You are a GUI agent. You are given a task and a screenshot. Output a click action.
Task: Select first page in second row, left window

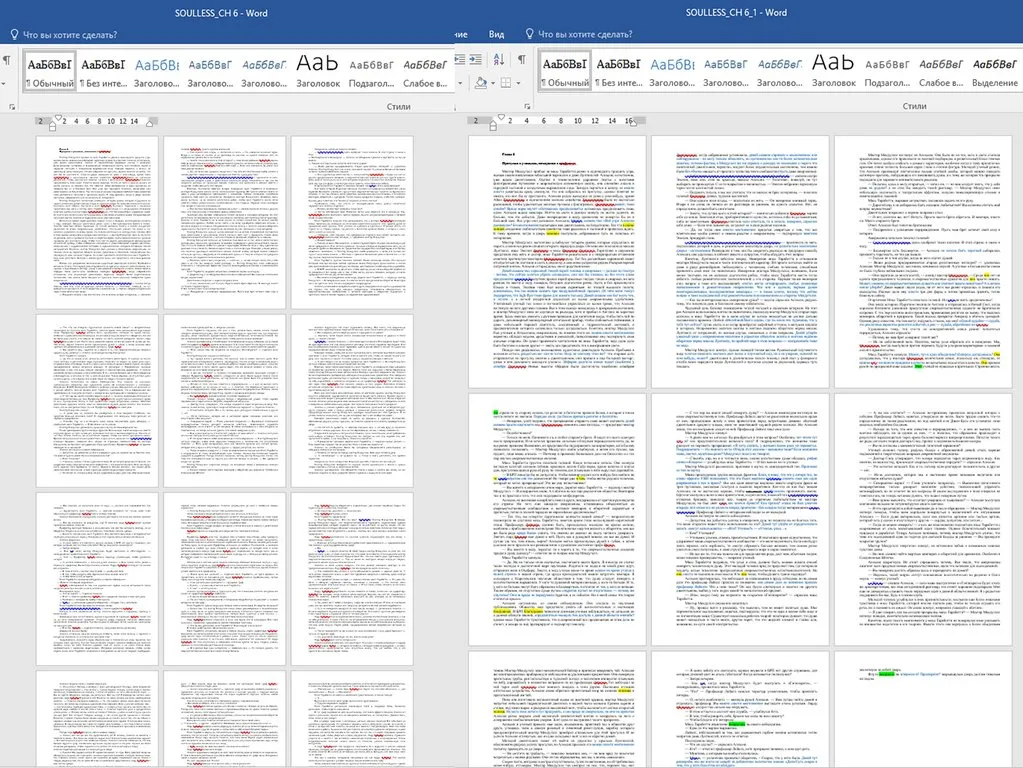(97, 401)
